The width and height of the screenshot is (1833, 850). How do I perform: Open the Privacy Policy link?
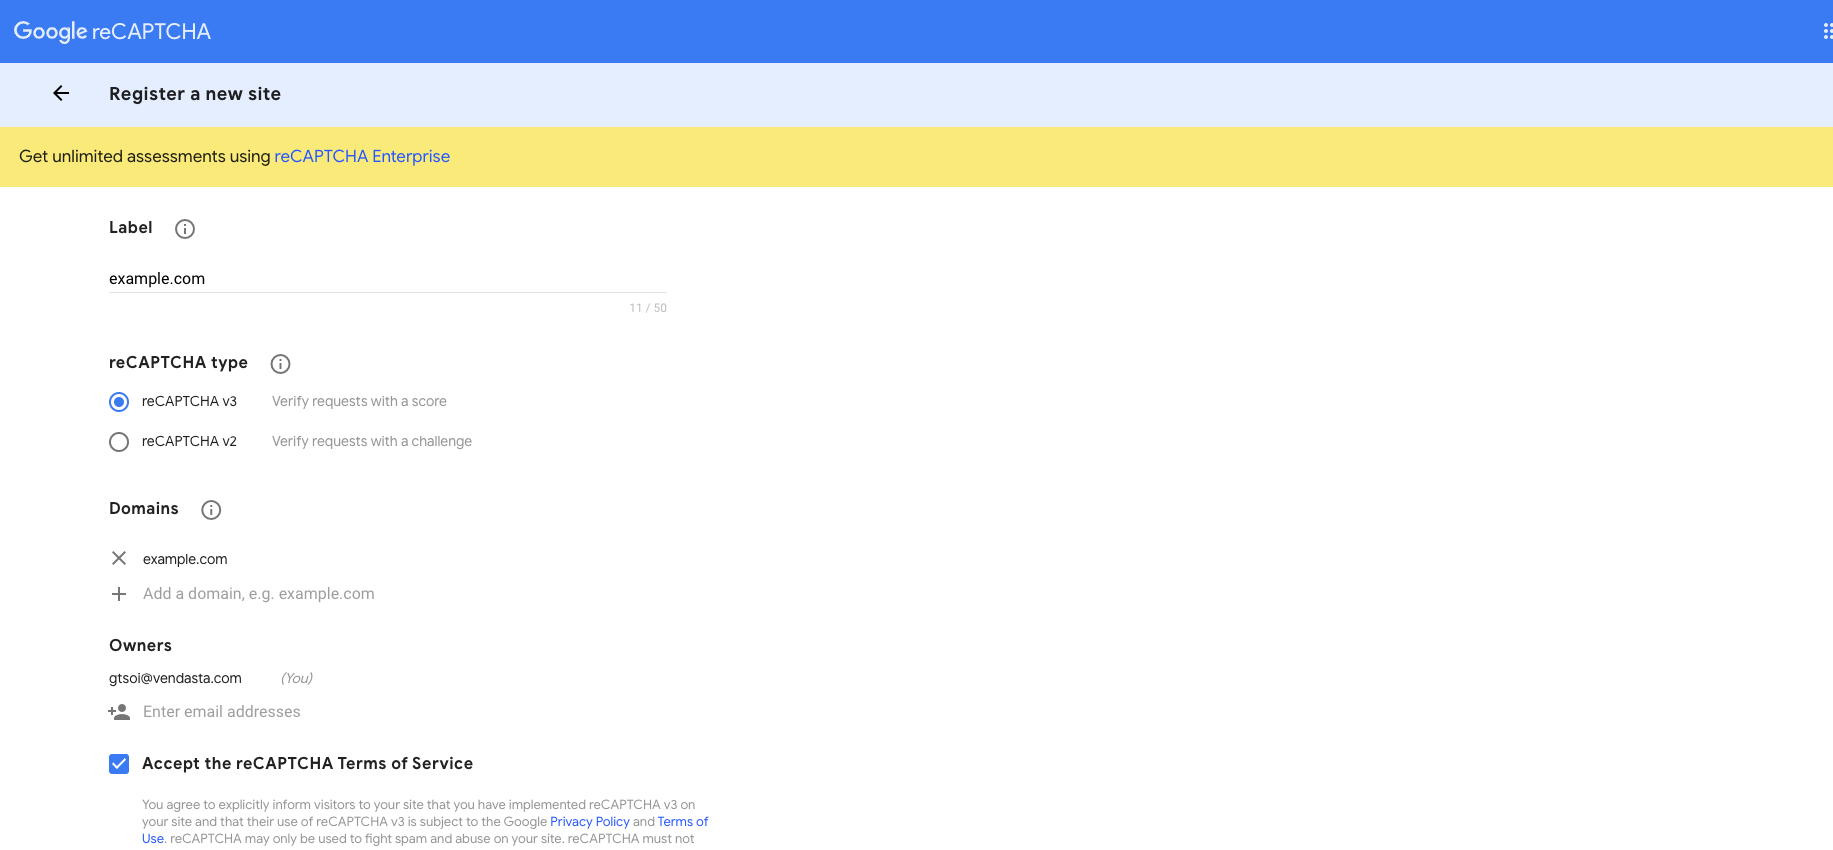point(590,822)
